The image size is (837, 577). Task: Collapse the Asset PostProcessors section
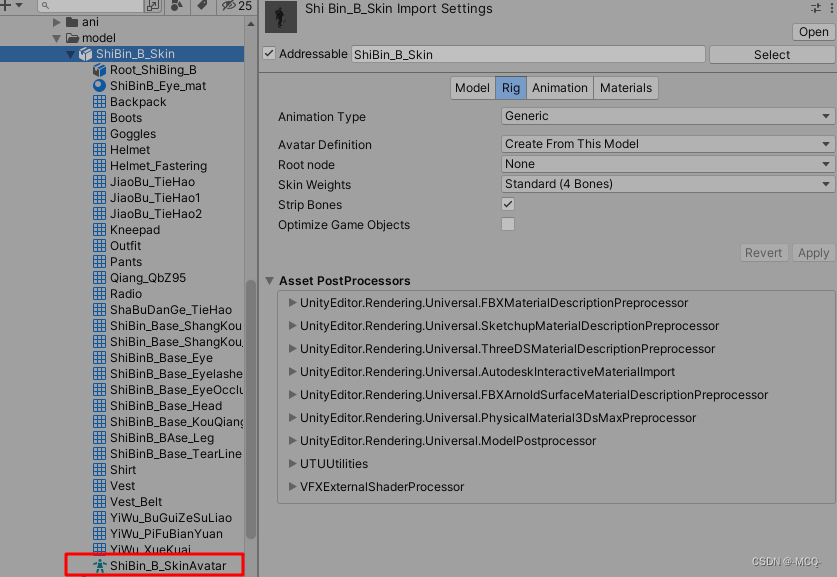pyautogui.click(x=270, y=281)
